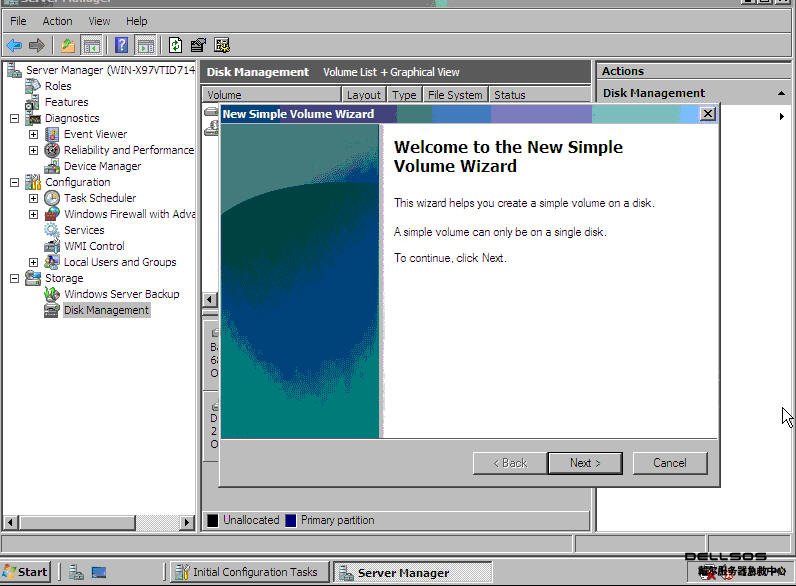Open Help via the question mark icon
Screen dimensions: 796x586
[x=121, y=45]
